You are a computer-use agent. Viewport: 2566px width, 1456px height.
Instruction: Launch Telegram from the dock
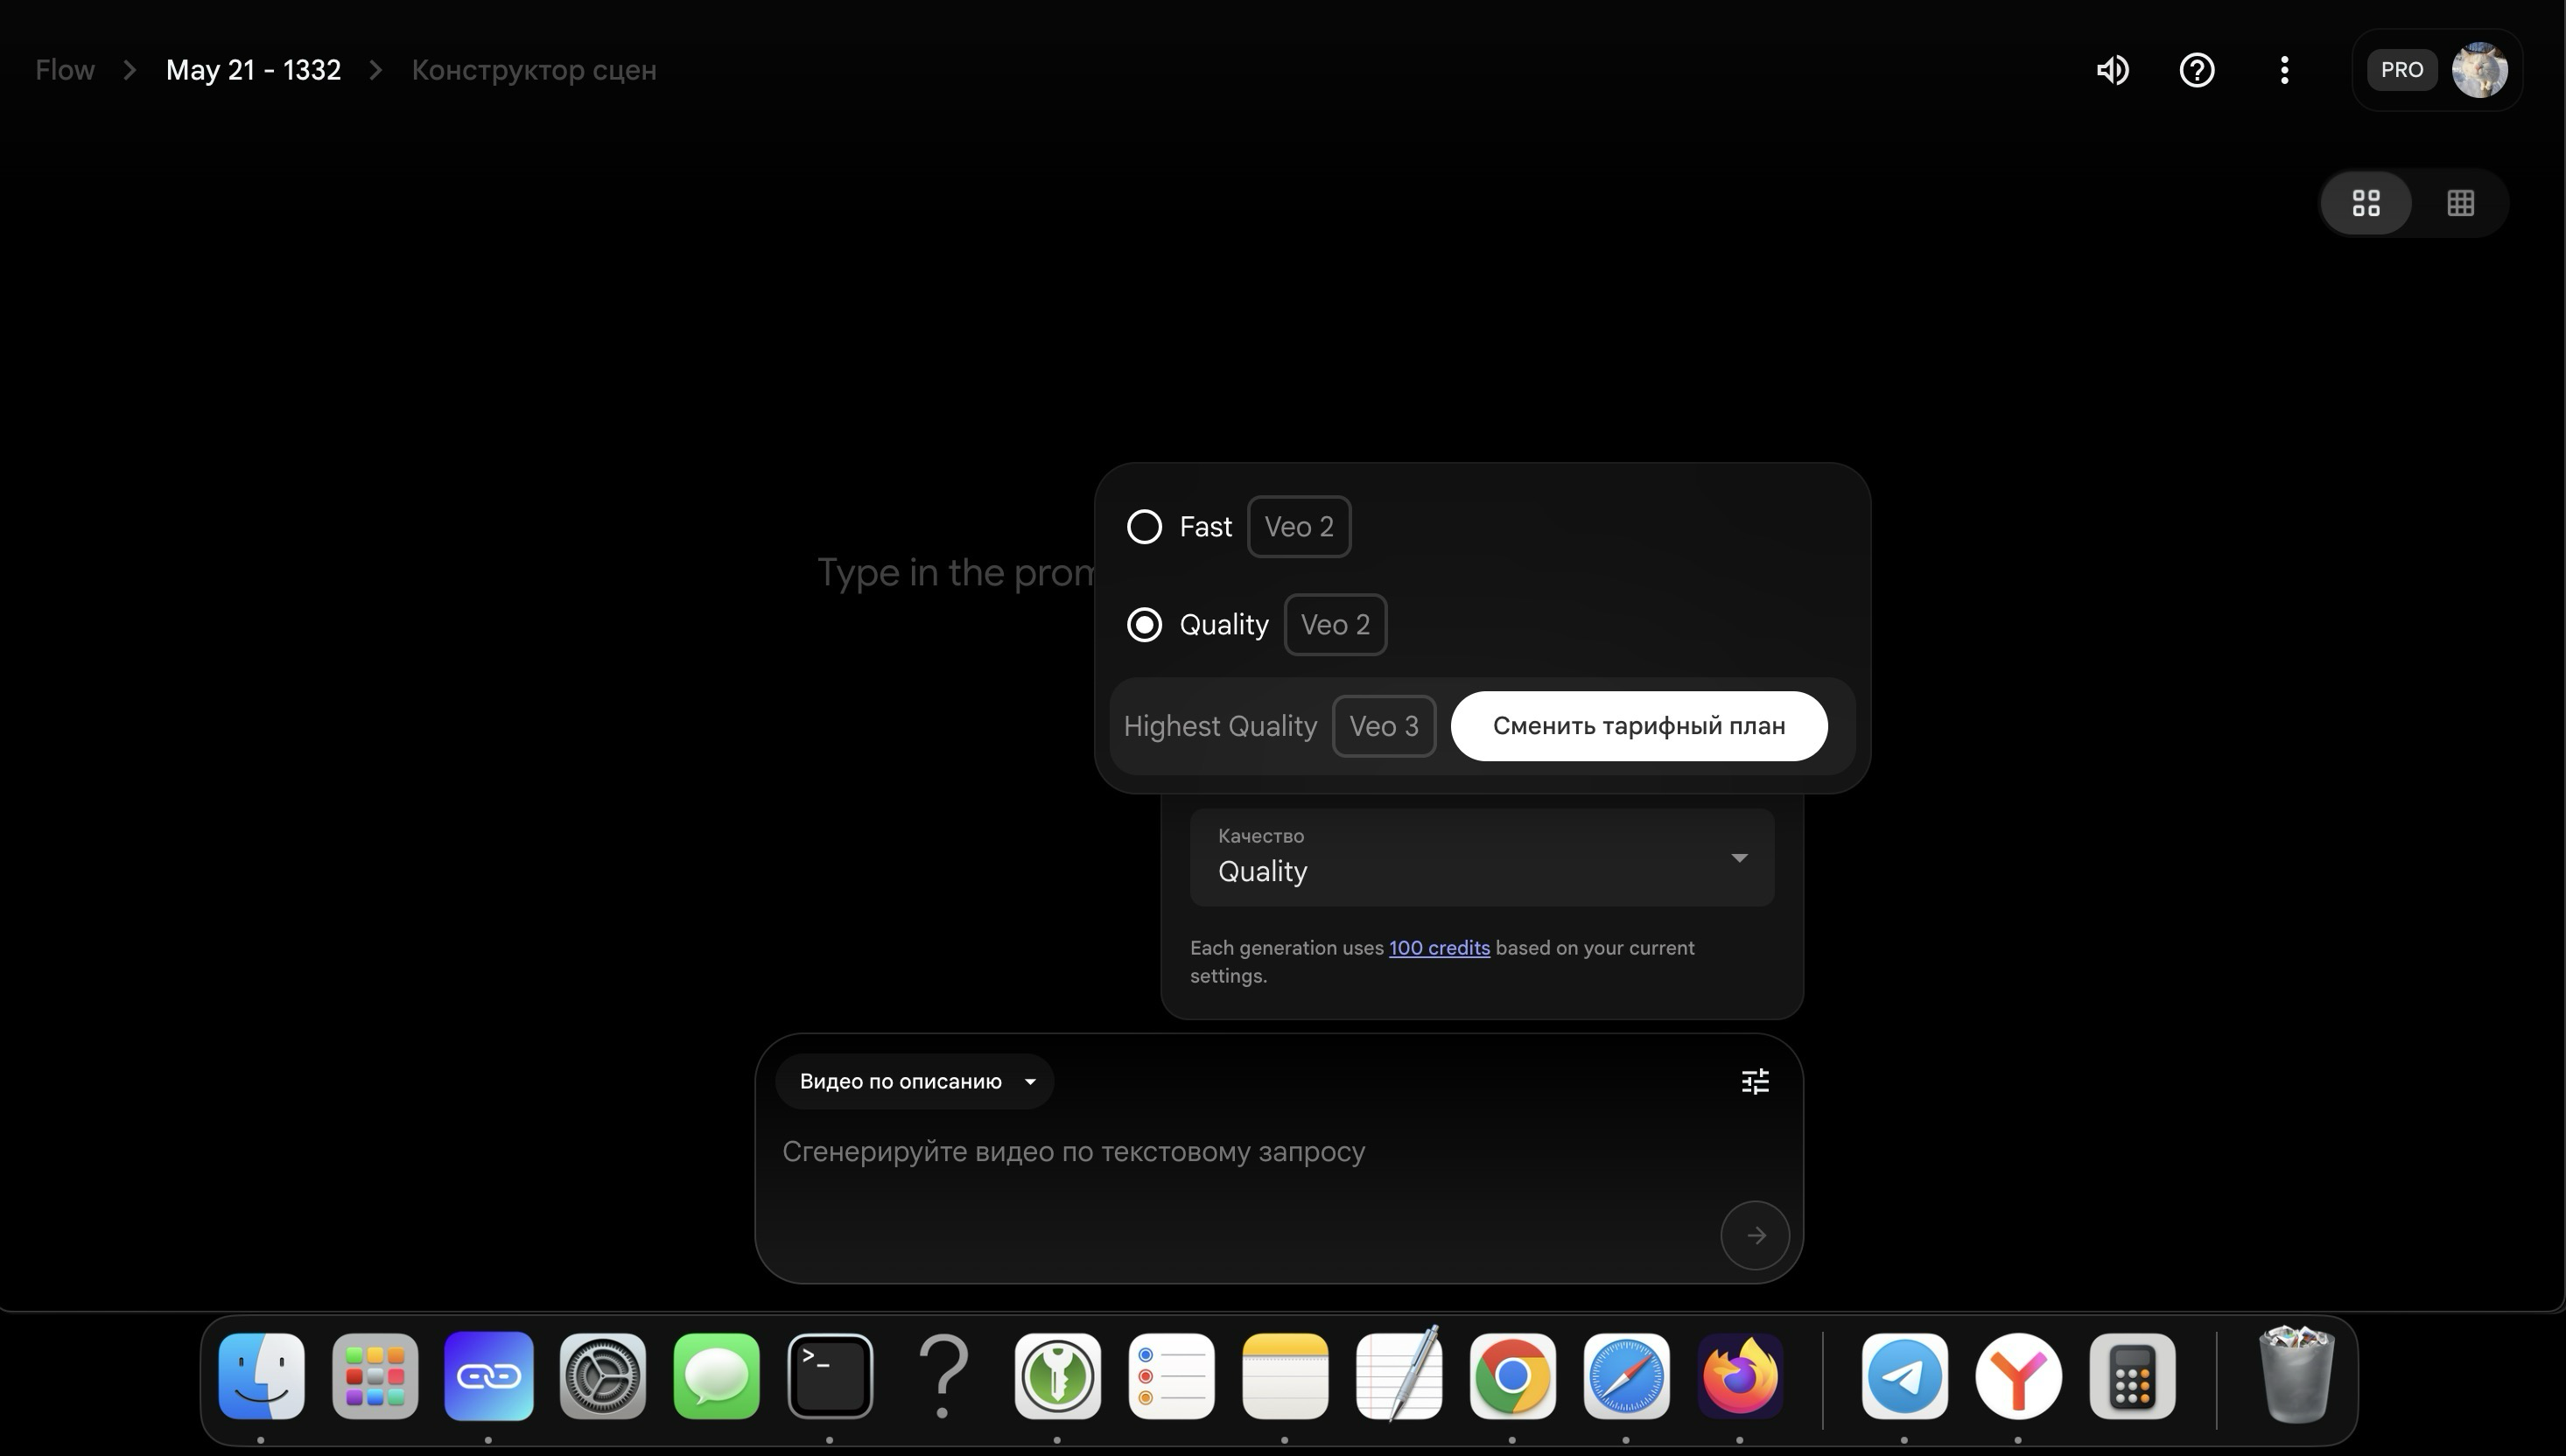[1904, 1376]
